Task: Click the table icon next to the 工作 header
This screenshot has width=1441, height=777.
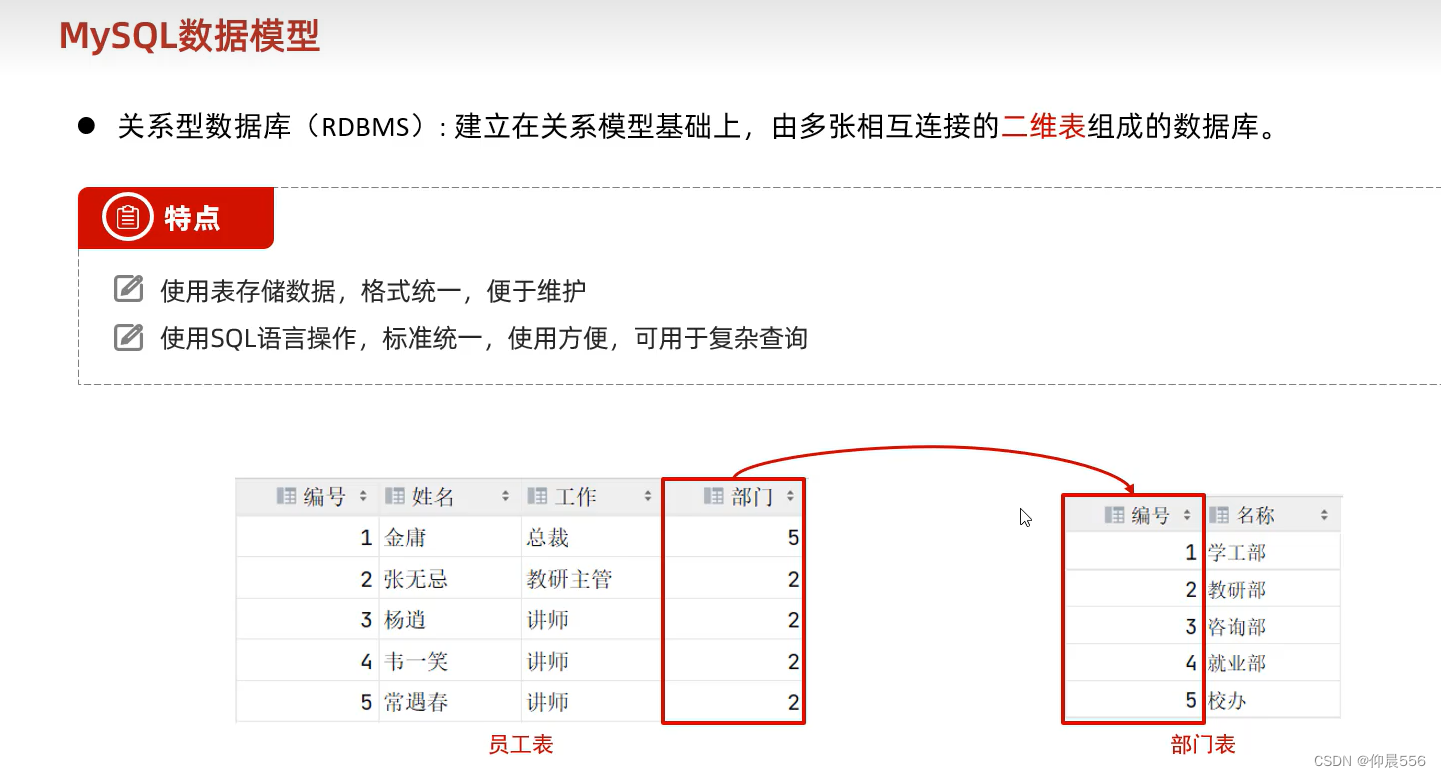Action: point(536,495)
